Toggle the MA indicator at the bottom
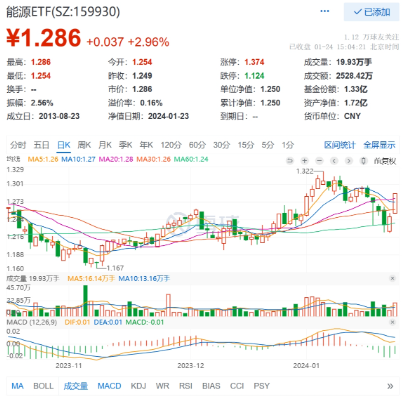Image resolution: width=413 pixels, height=397 pixels. (x=17, y=386)
